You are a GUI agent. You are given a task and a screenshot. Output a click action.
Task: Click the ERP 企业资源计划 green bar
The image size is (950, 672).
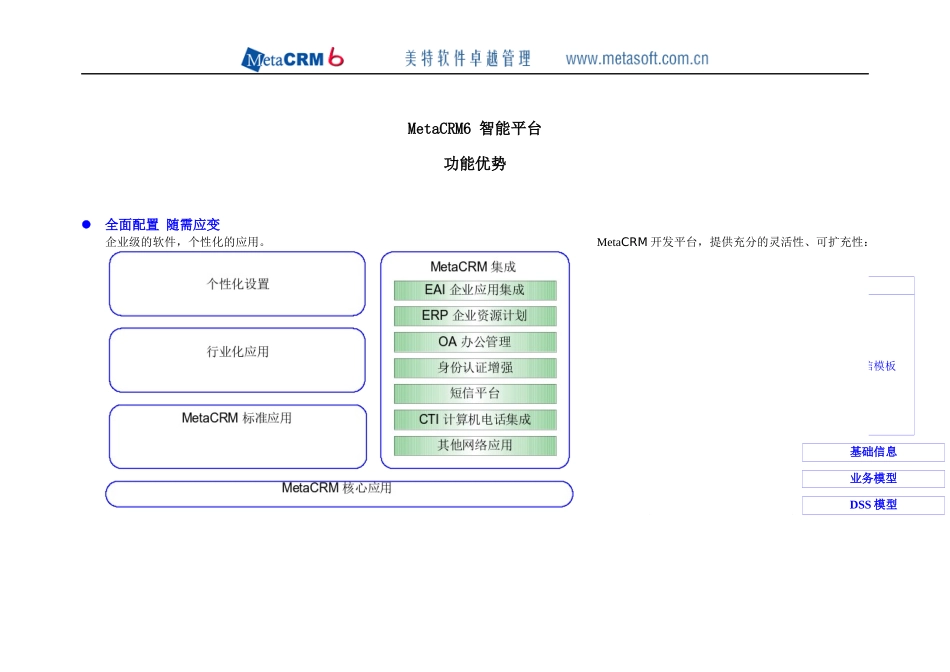475,316
